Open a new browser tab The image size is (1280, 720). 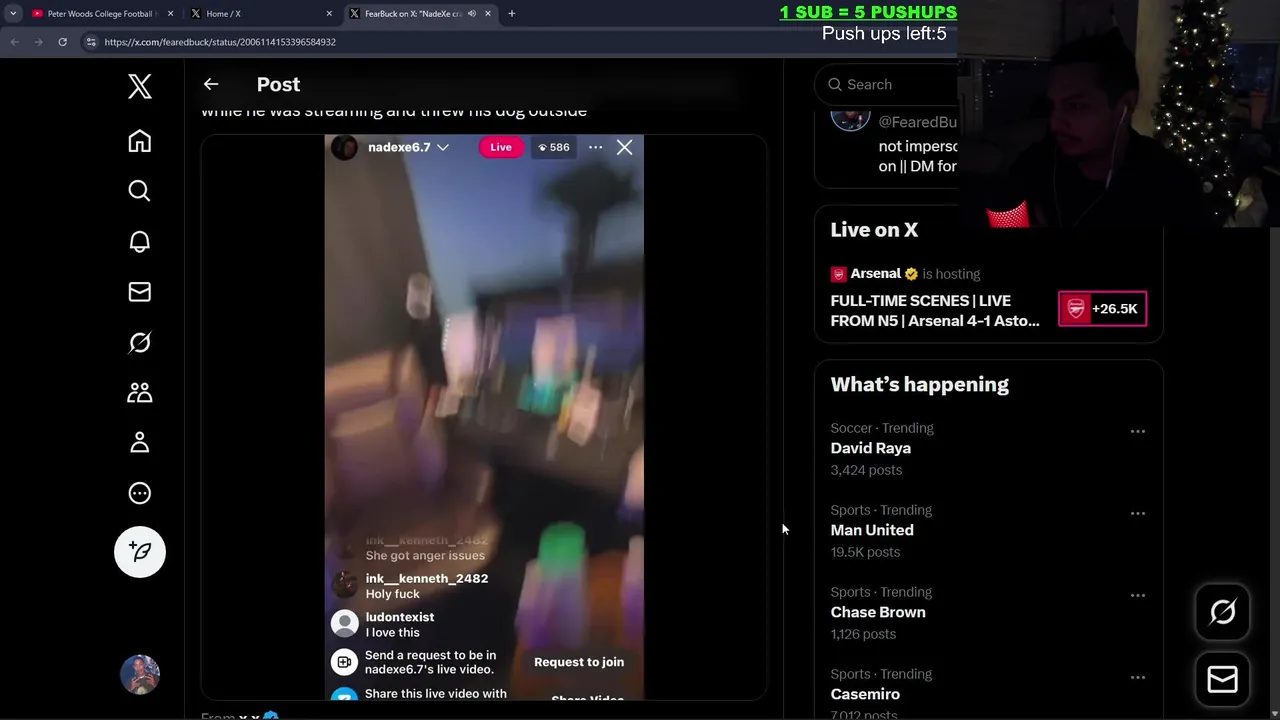512,14
